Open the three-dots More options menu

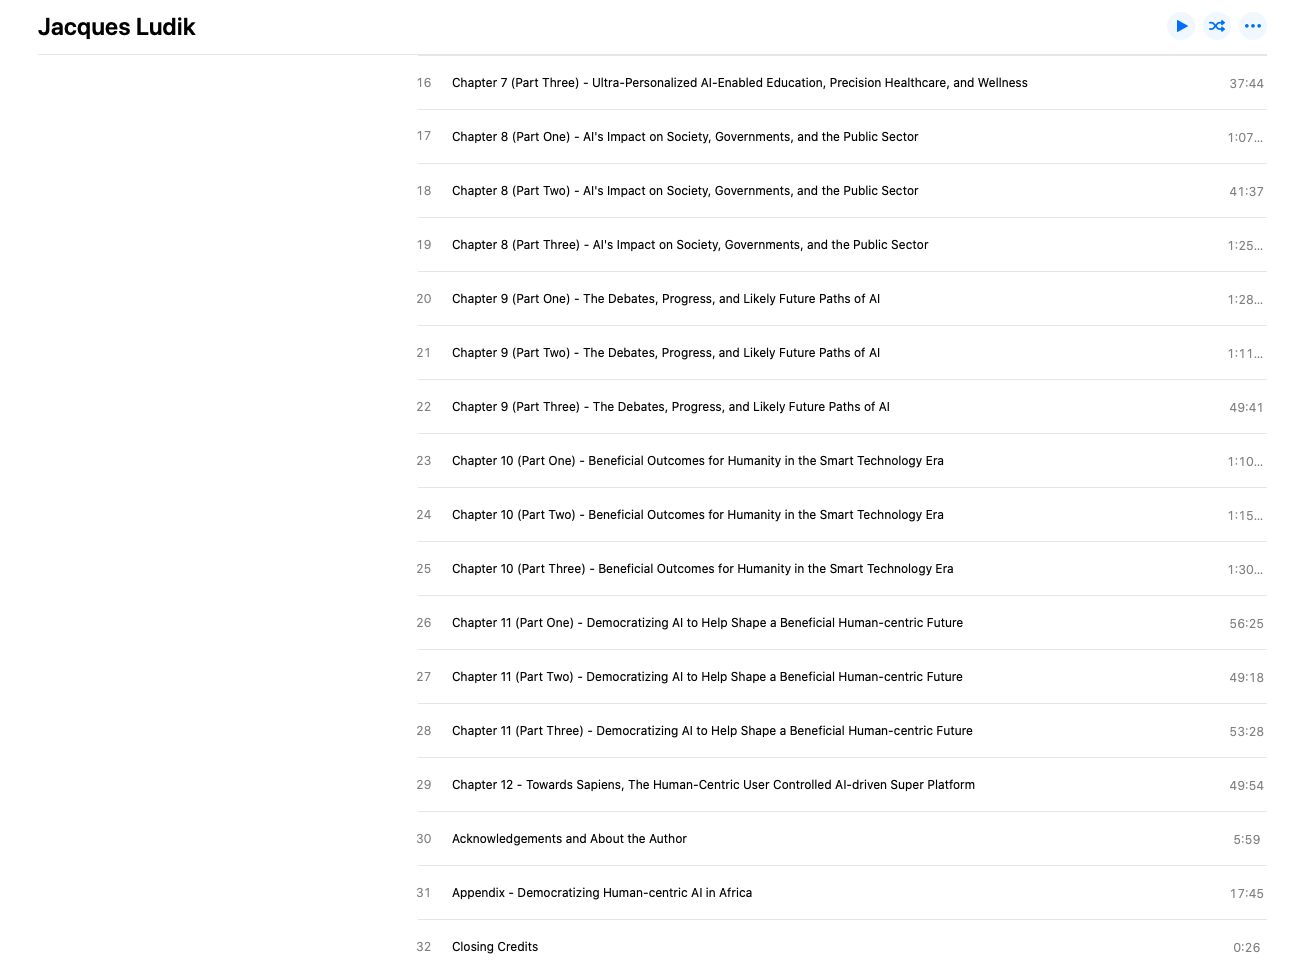click(1253, 26)
